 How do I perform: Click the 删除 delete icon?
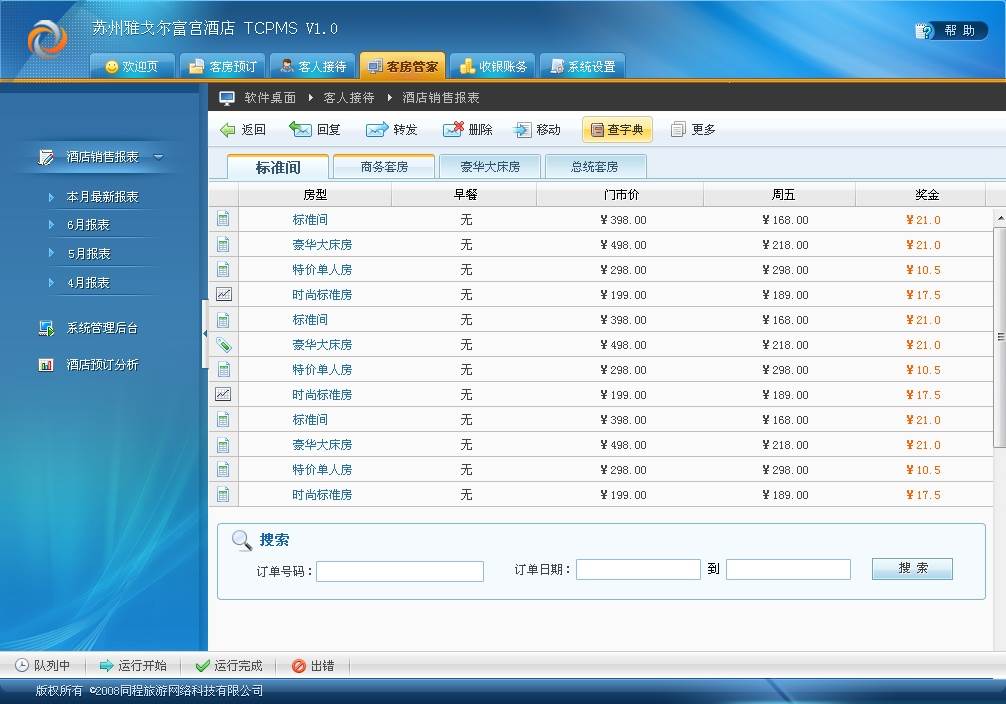tap(453, 129)
